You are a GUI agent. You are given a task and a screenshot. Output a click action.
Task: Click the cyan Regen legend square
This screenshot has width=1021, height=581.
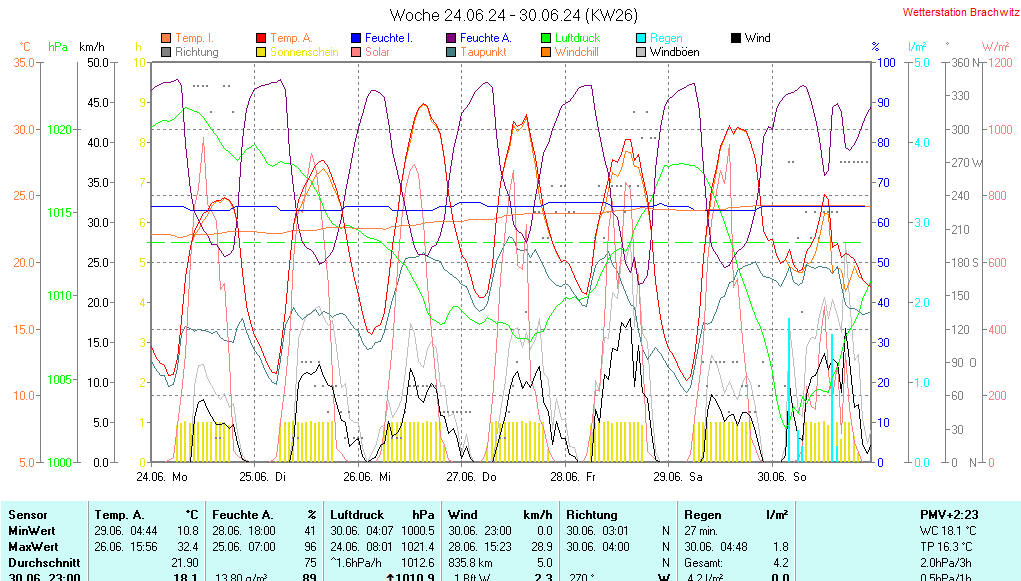[x=642, y=38]
